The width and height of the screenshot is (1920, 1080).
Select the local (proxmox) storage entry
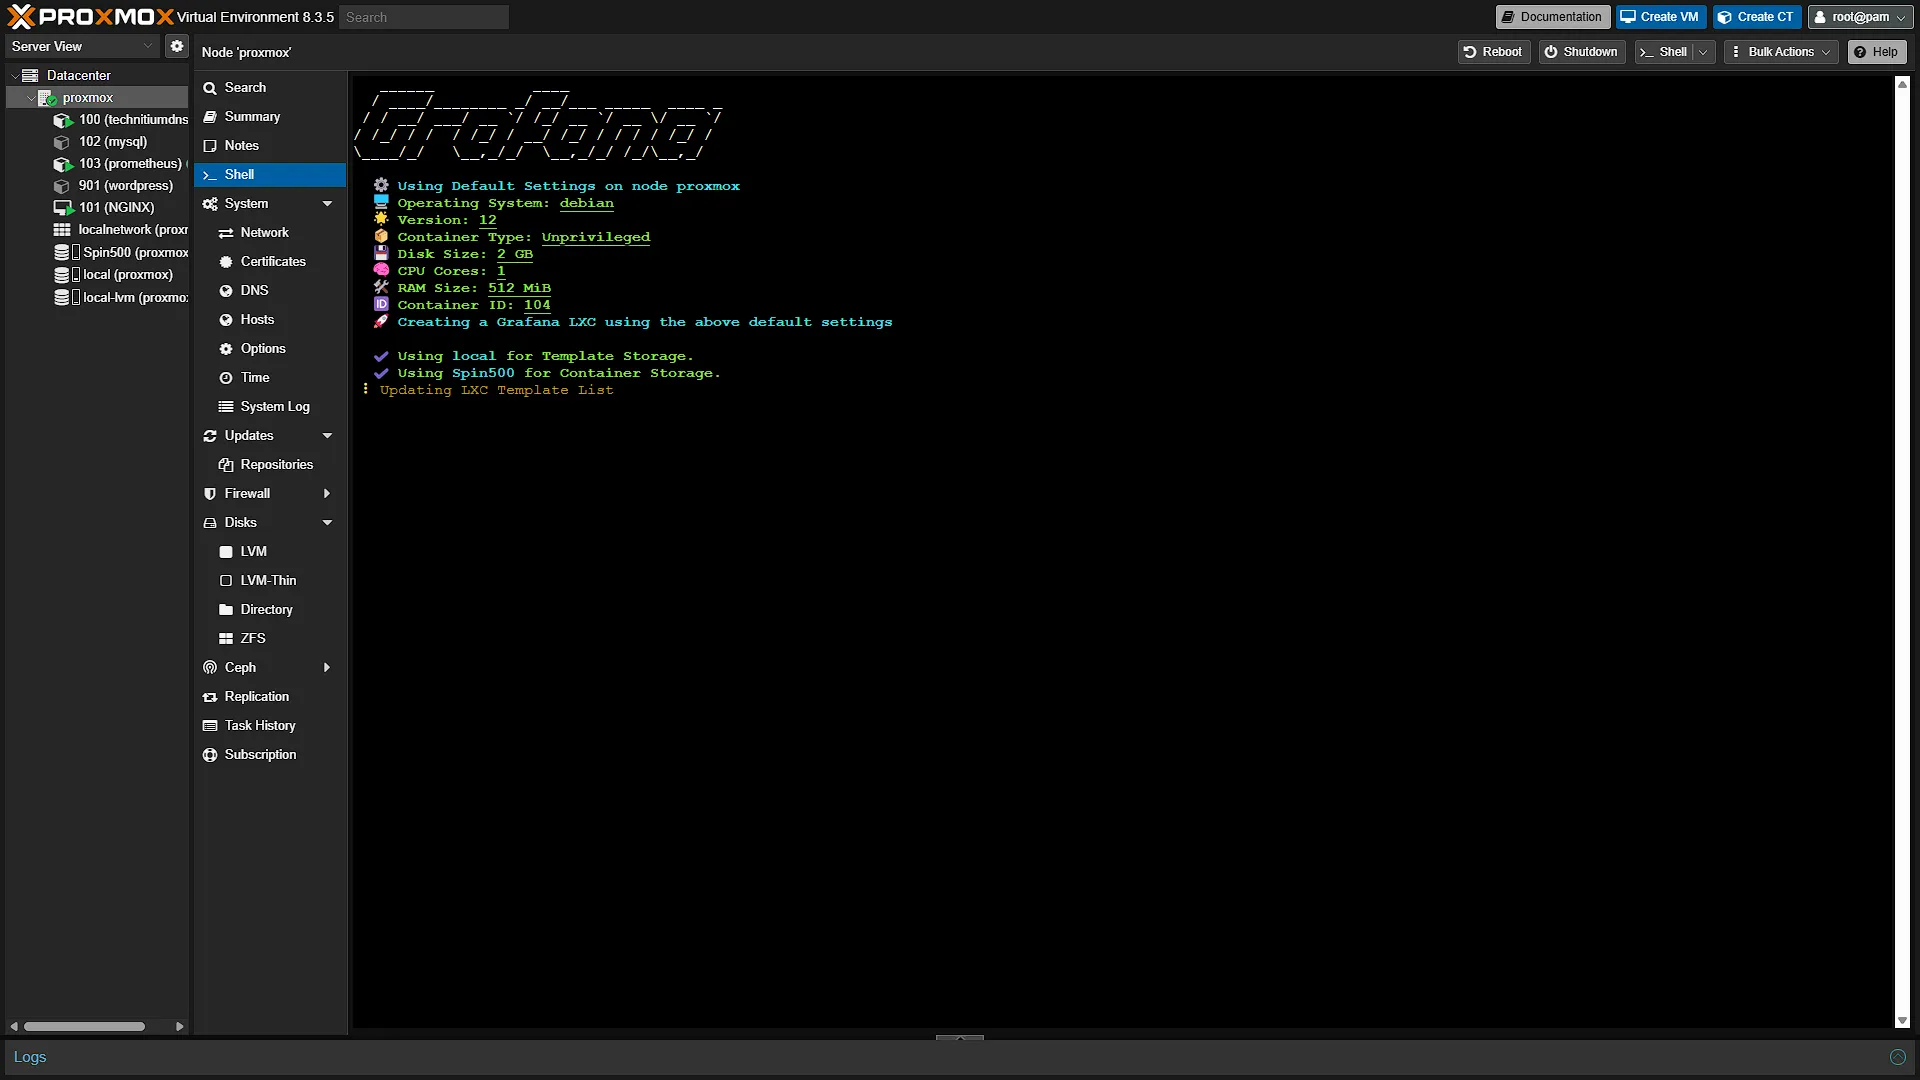point(114,274)
